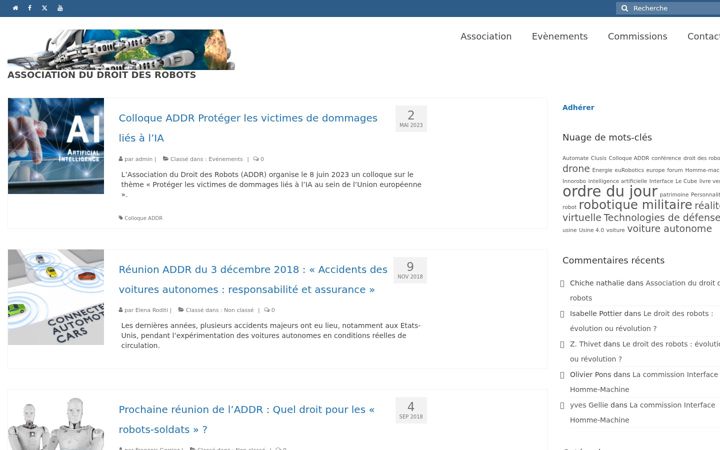Click author icon beside par Elena Roditi
This screenshot has width=720, height=450.
pyautogui.click(x=121, y=310)
